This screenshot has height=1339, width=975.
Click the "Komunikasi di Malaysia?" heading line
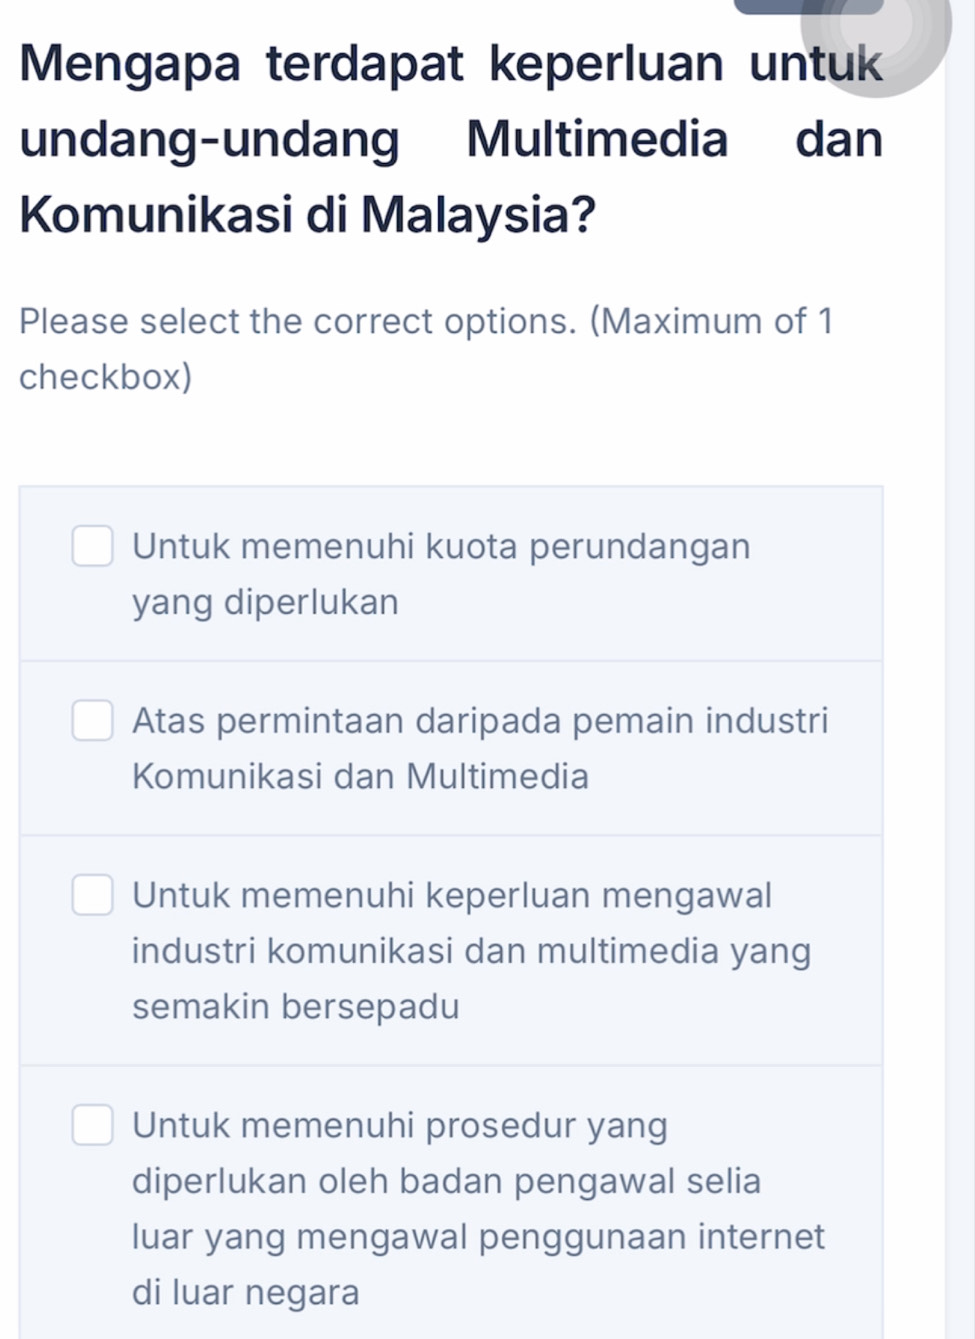point(307,213)
